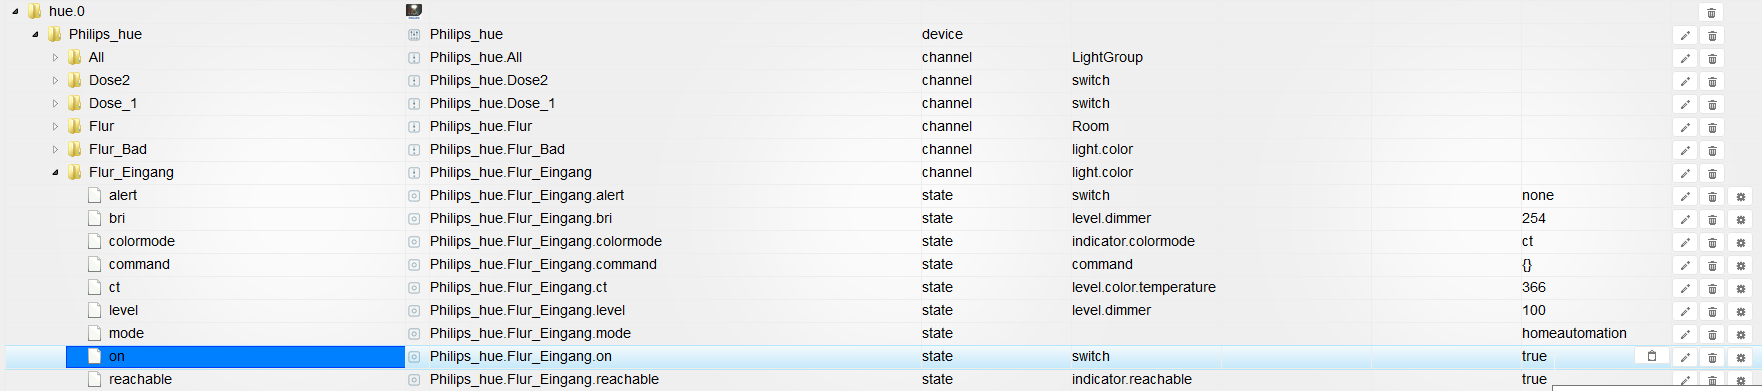Select the reachable state row

pos(880,379)
